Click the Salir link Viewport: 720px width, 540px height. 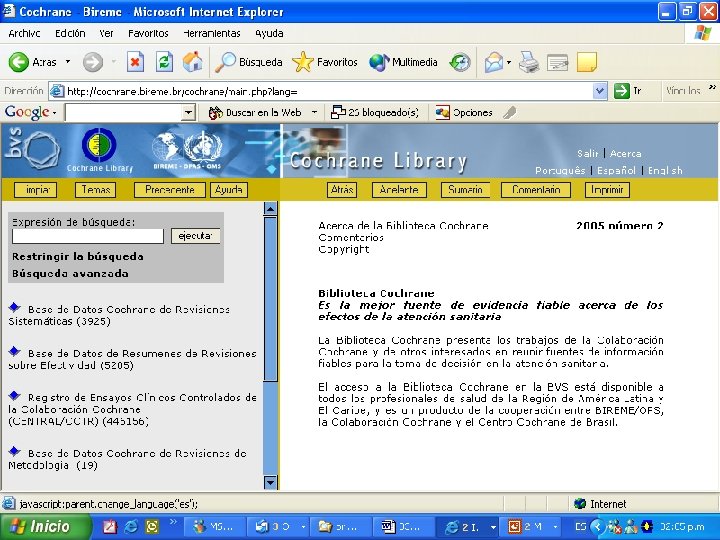click(x=587, y=153)
